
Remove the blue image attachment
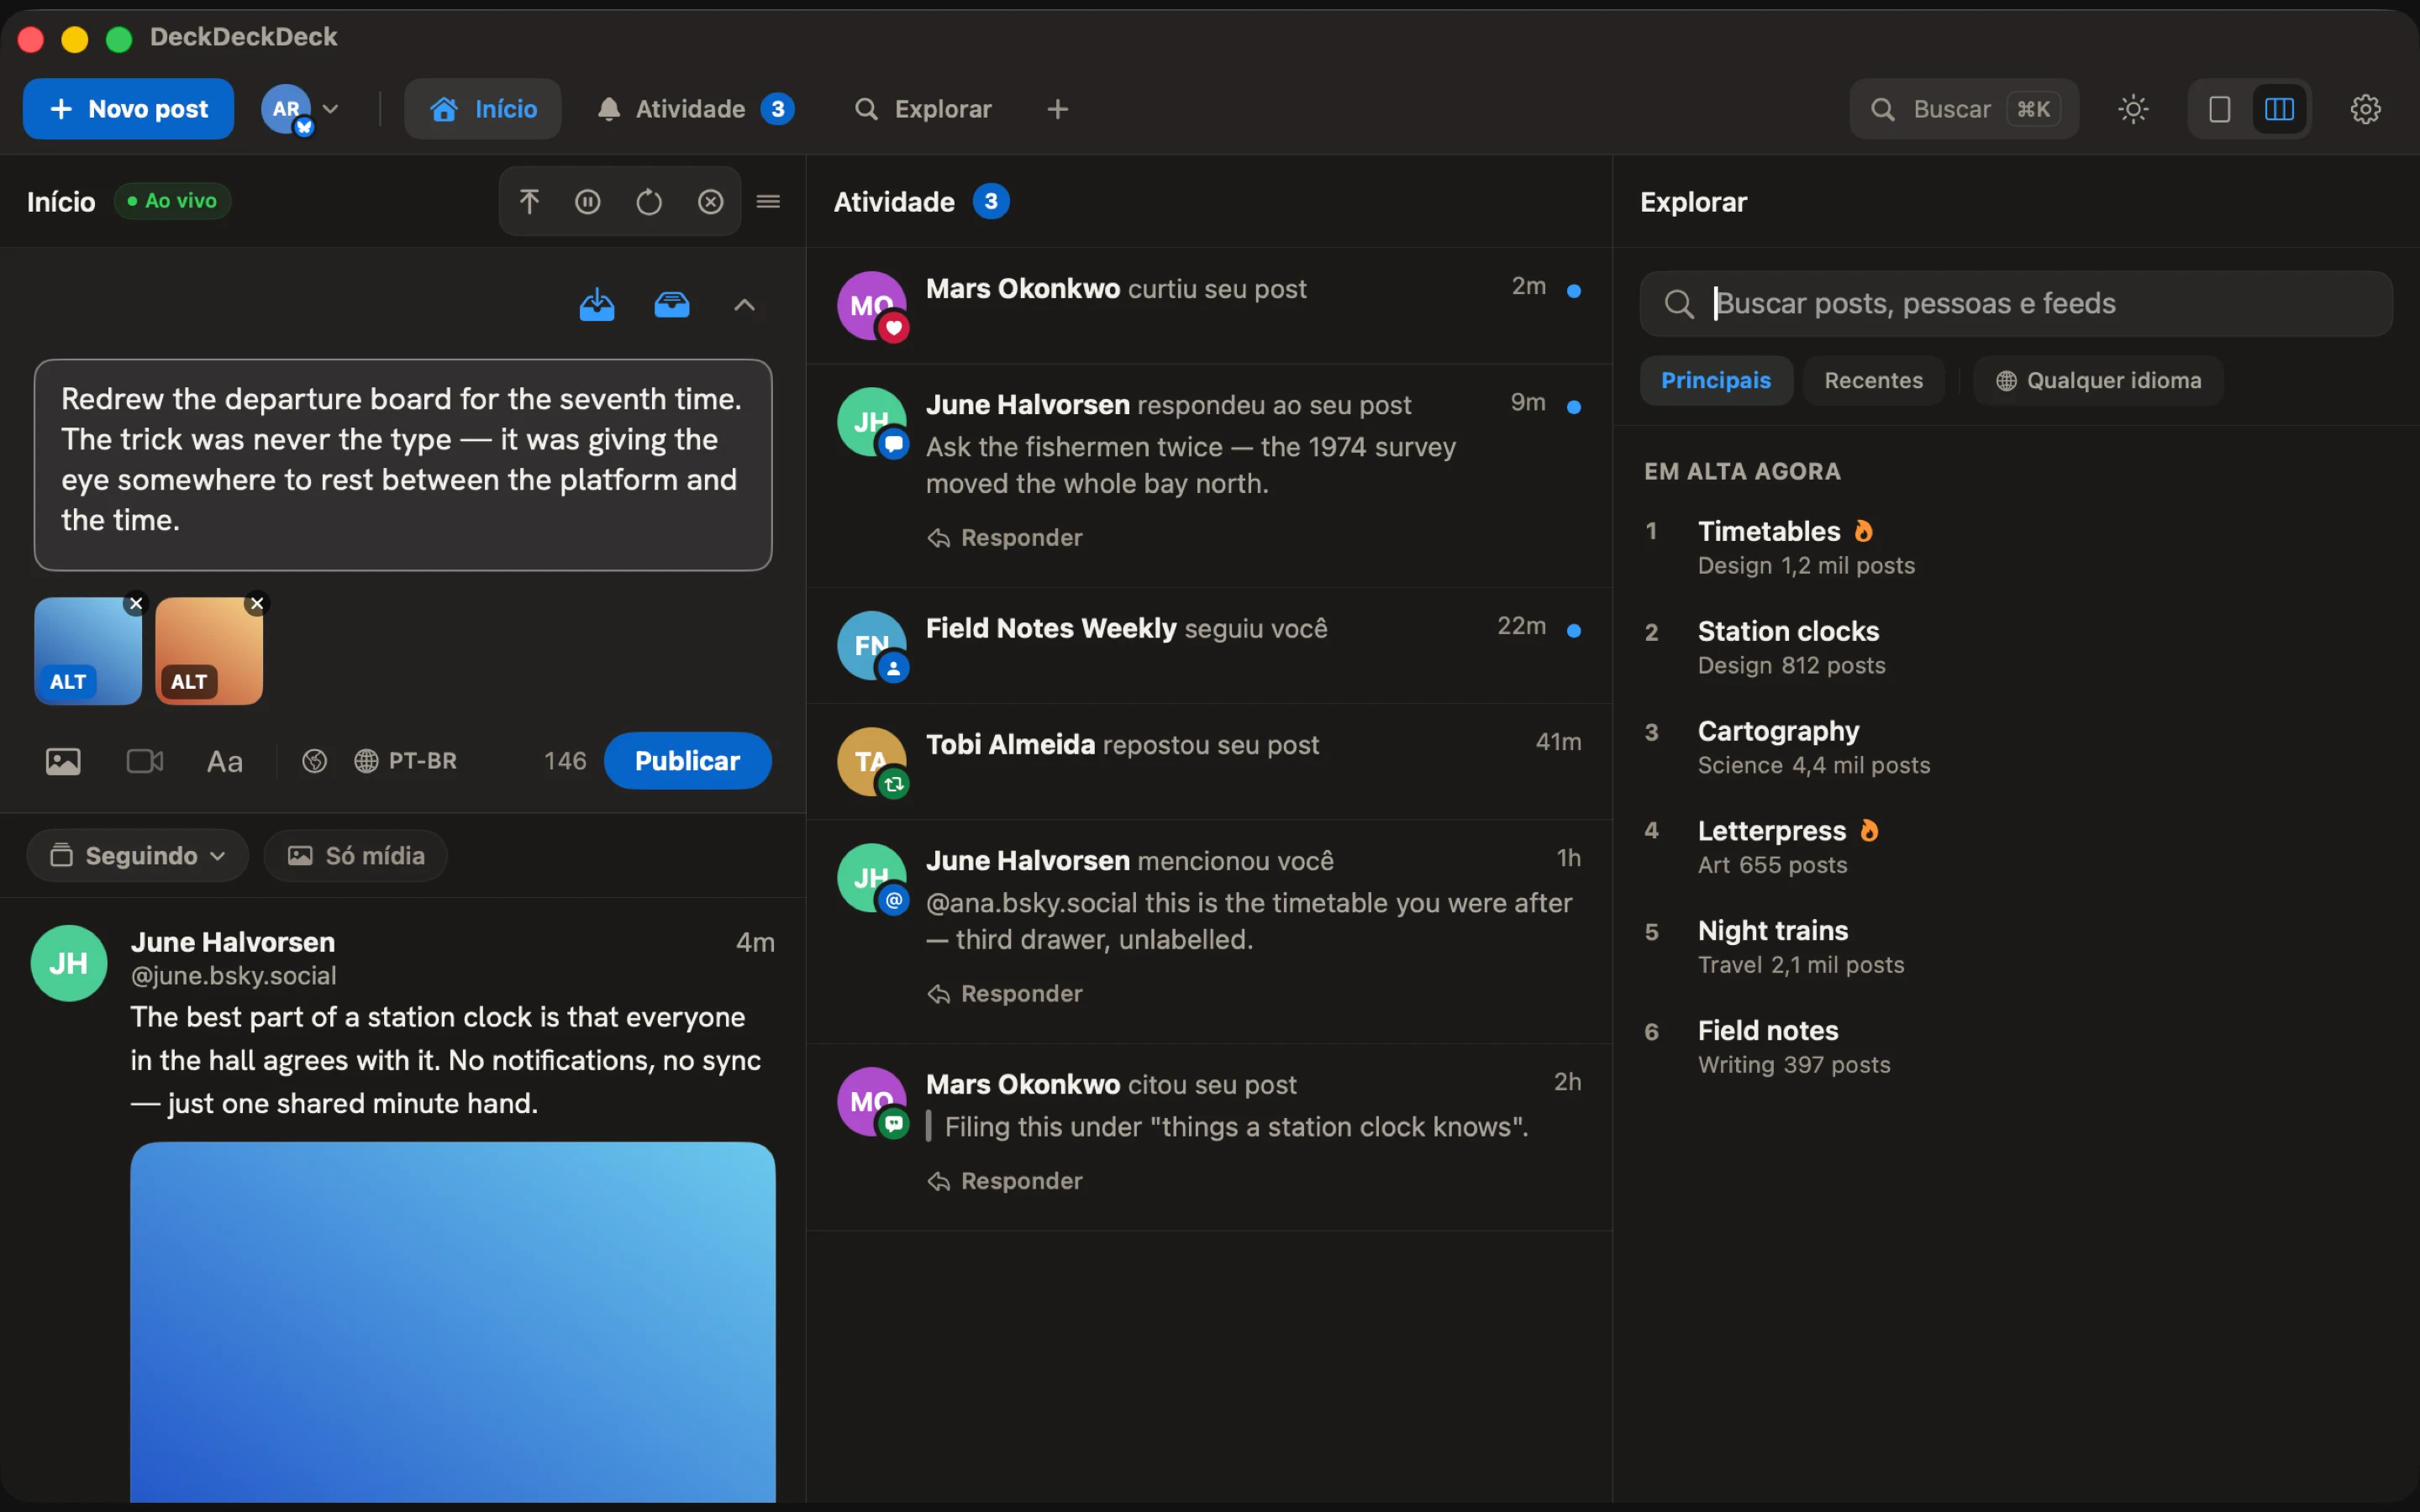136,603
